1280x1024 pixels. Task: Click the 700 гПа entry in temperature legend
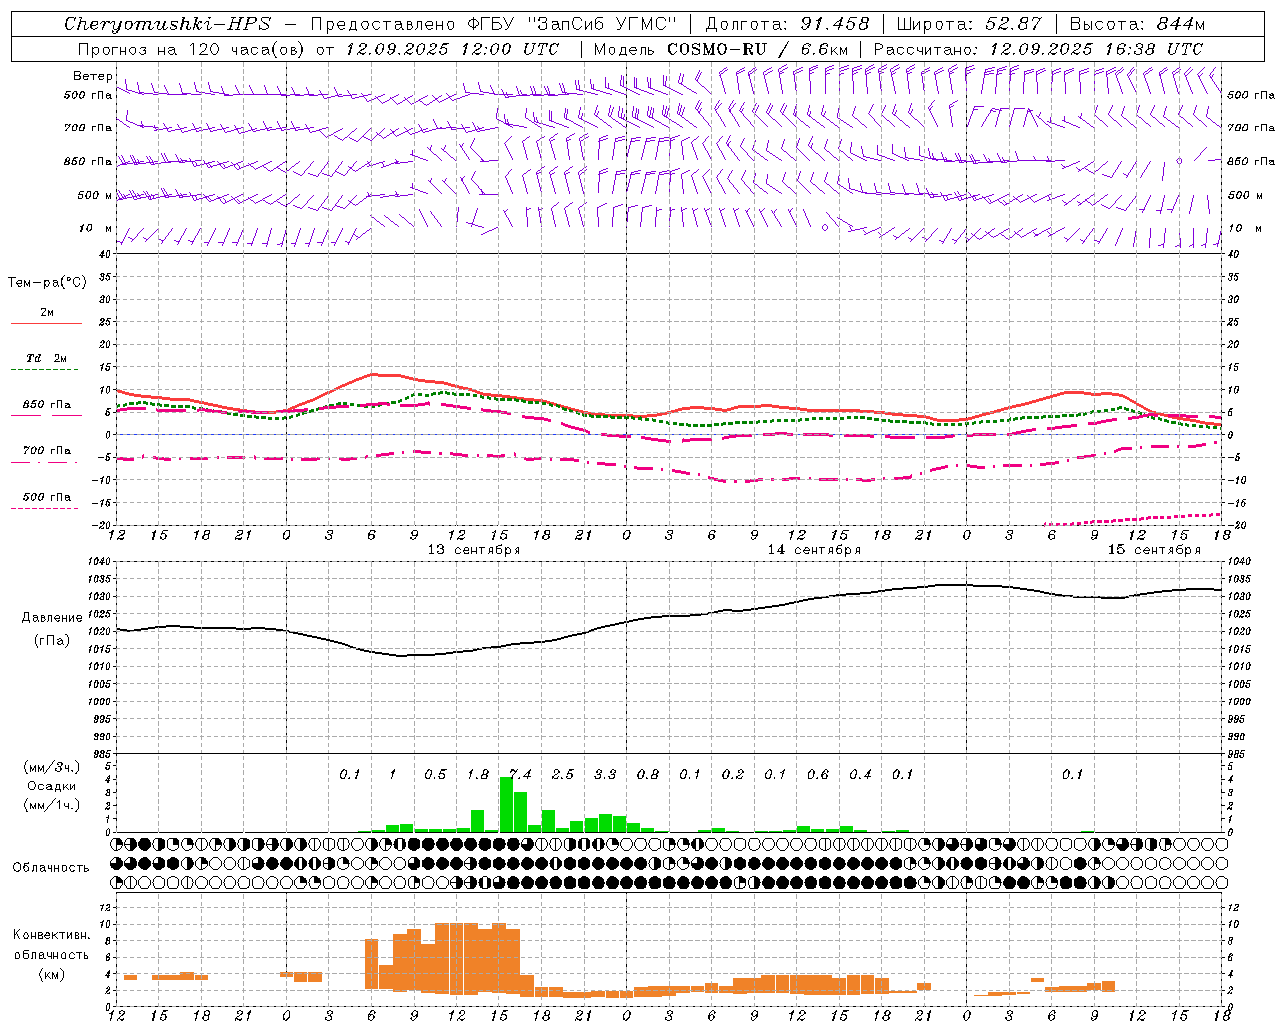[x=46, y=450]
